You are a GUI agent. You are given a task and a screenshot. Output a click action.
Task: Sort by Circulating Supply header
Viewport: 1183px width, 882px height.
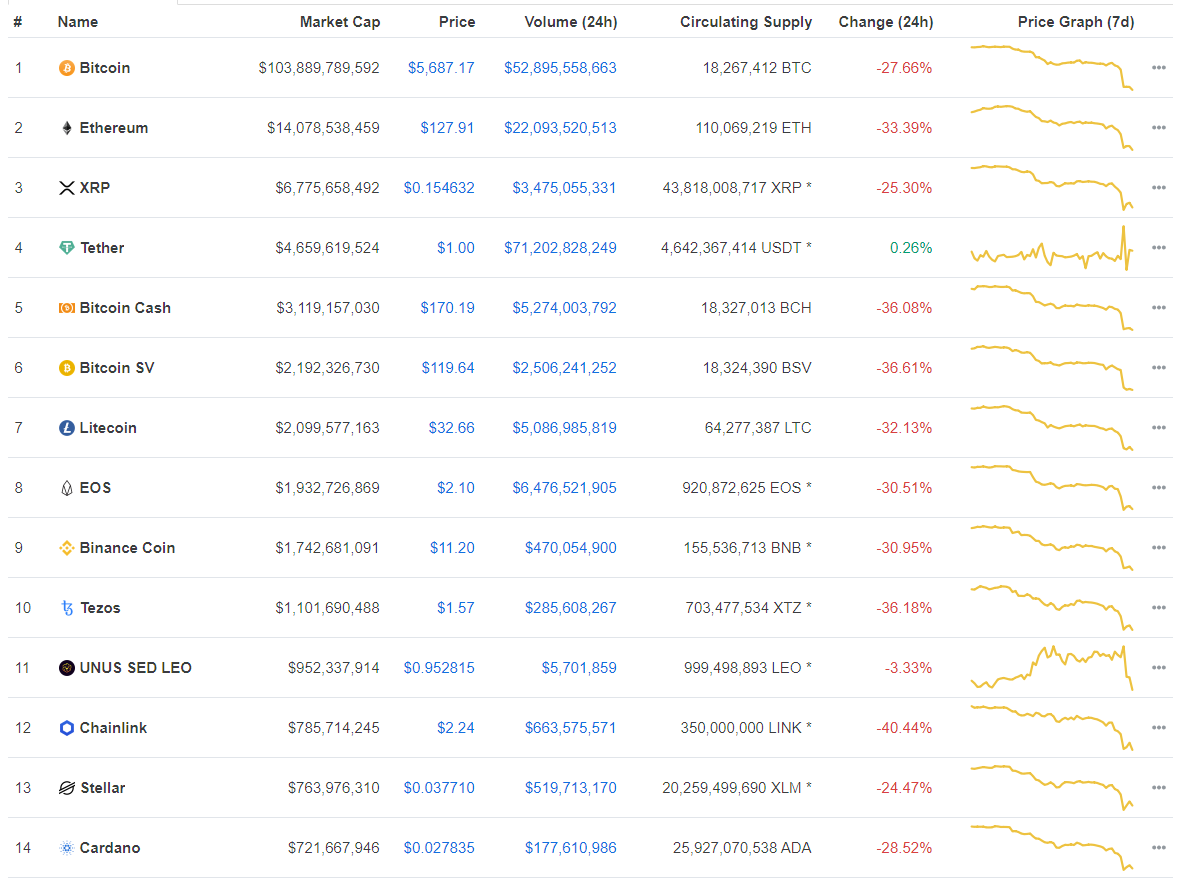click(745, 22)
